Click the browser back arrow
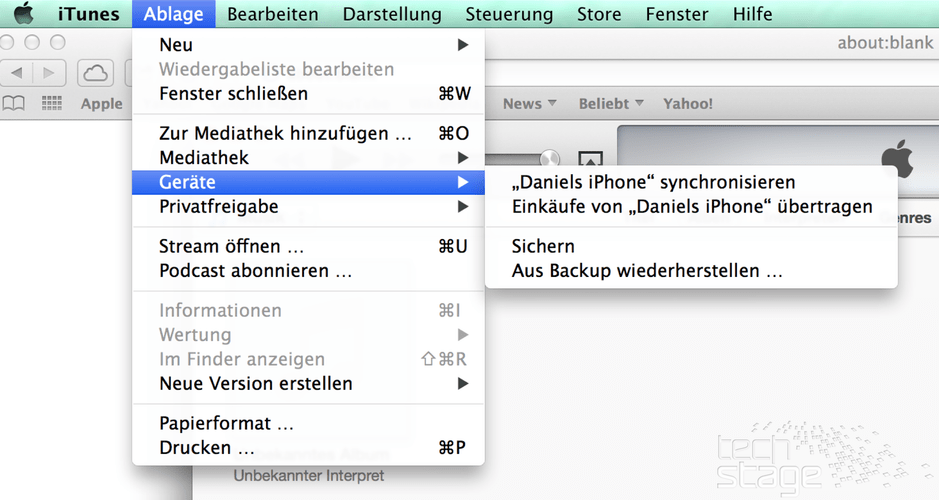 [19, 72]
